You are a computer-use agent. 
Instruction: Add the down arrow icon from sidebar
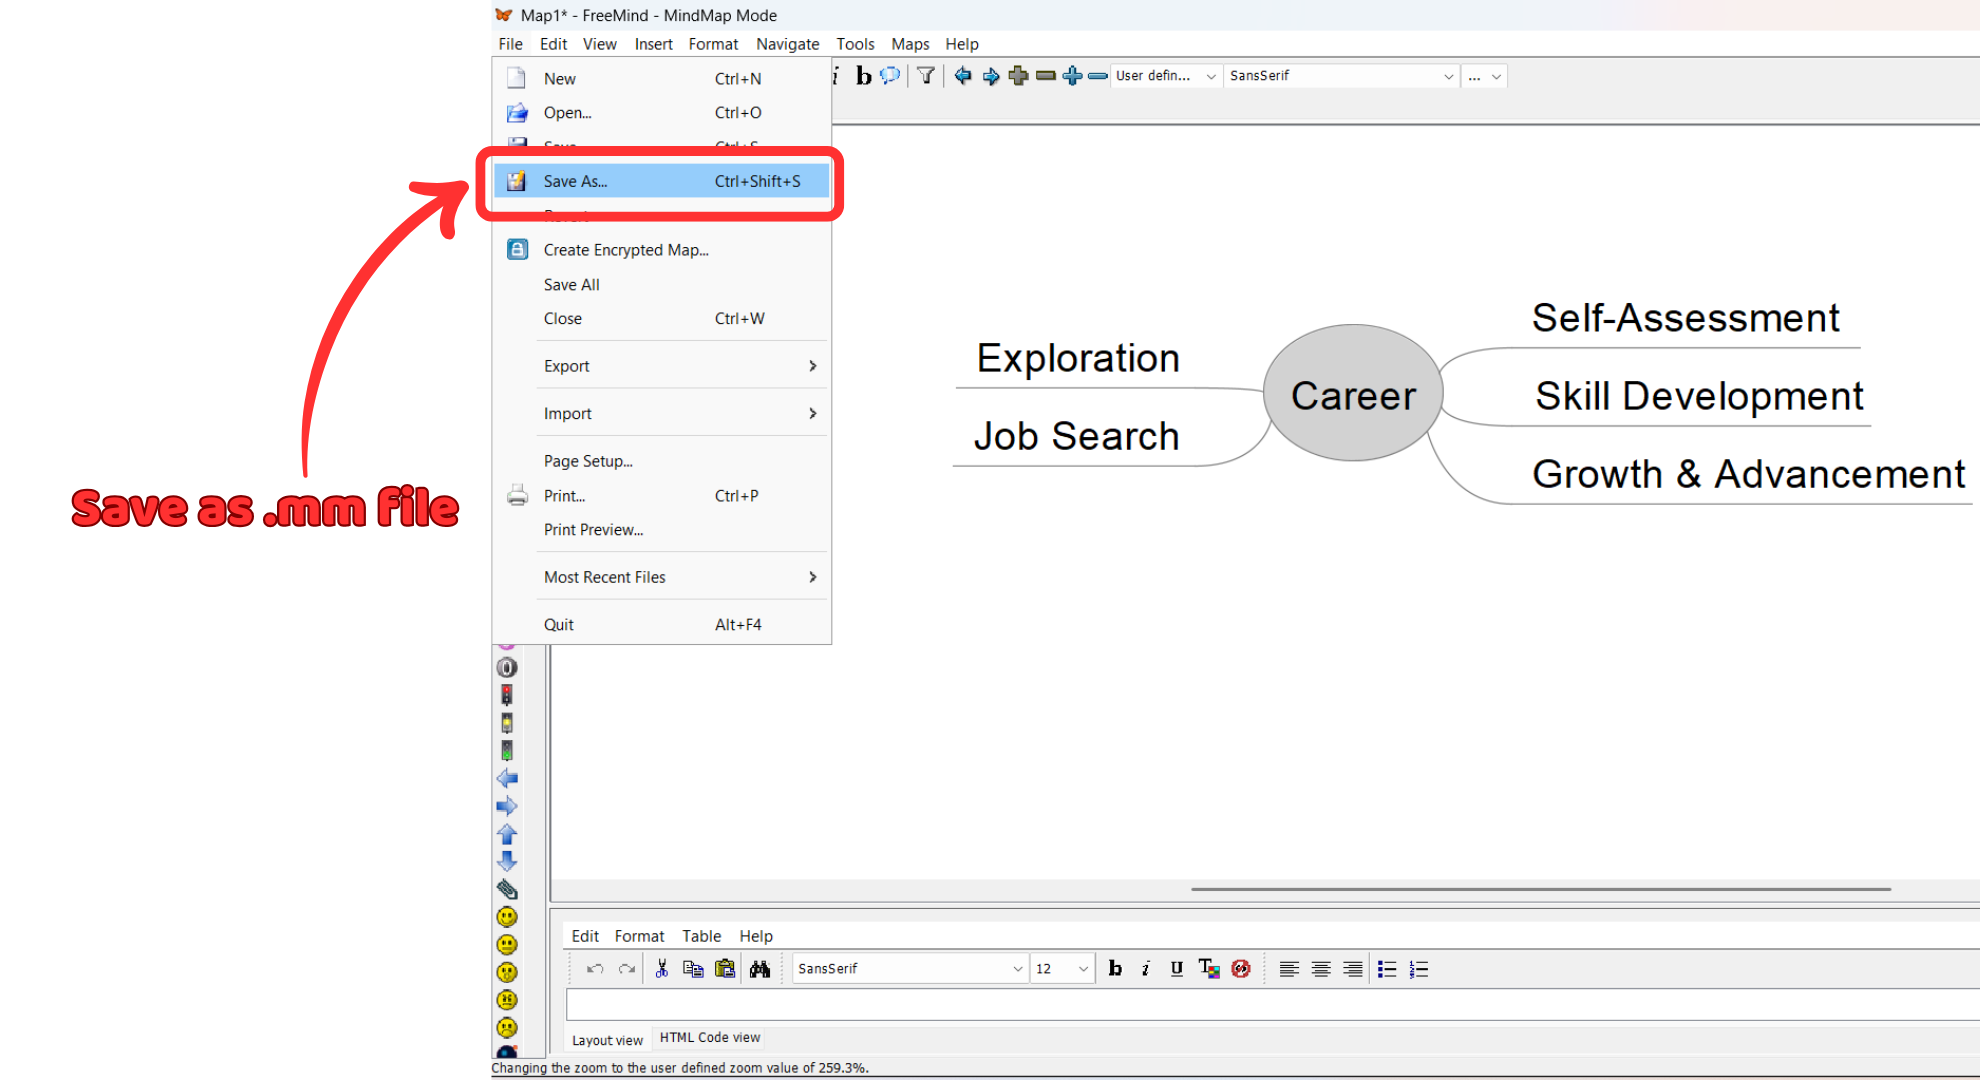tap(507, 861)
